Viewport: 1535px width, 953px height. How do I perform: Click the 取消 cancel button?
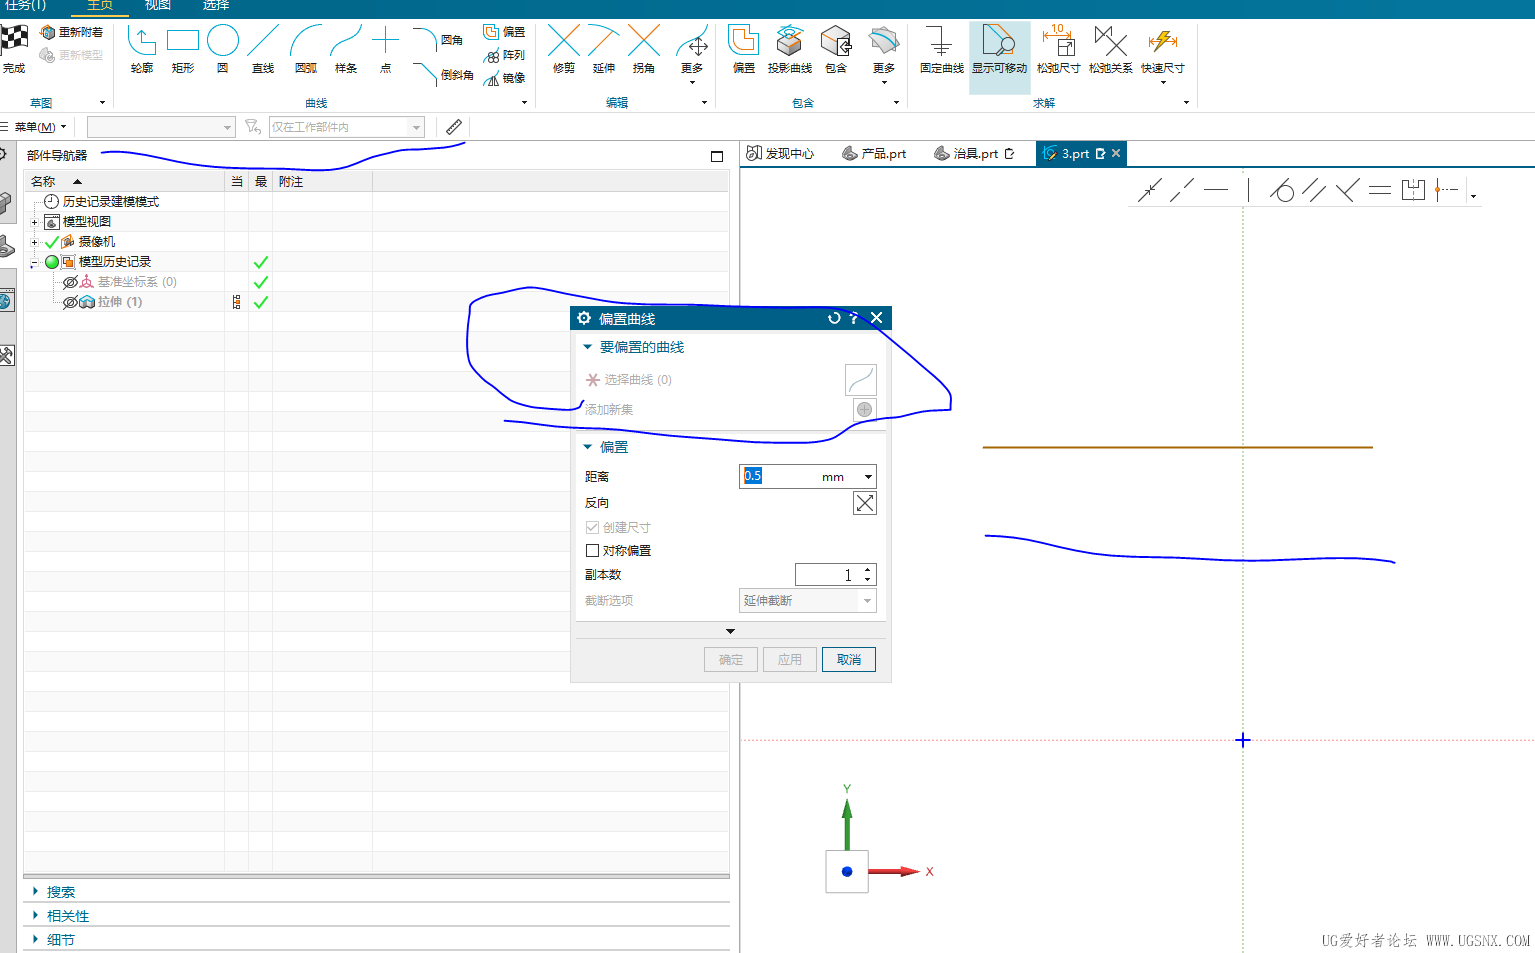tap(848, 660)
